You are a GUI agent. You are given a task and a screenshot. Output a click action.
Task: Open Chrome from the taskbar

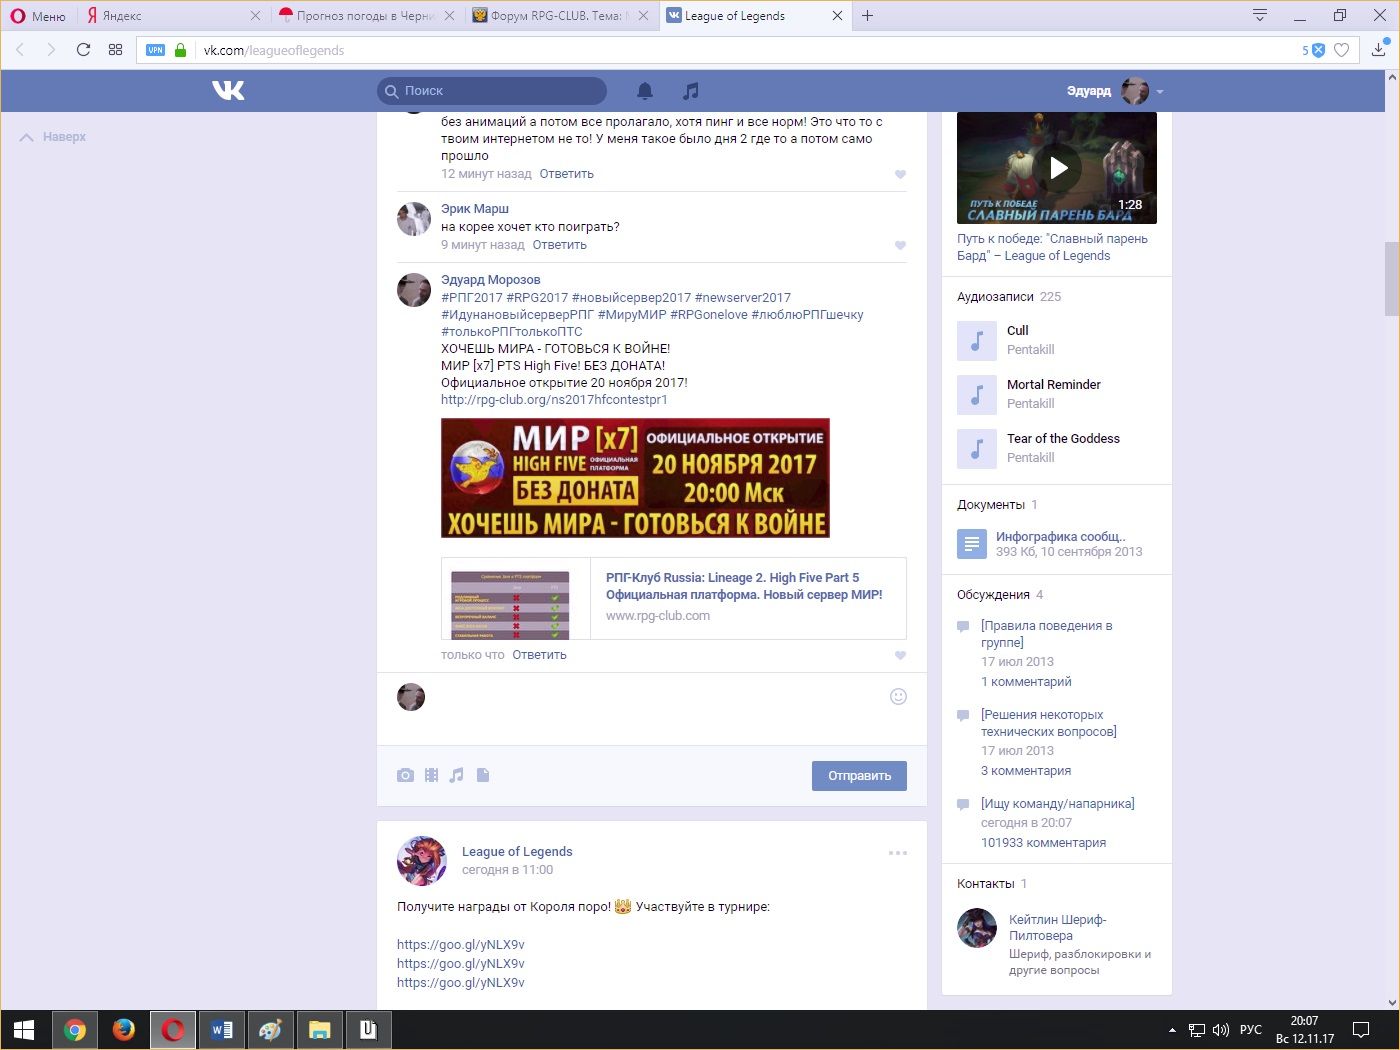(75, 1030)
